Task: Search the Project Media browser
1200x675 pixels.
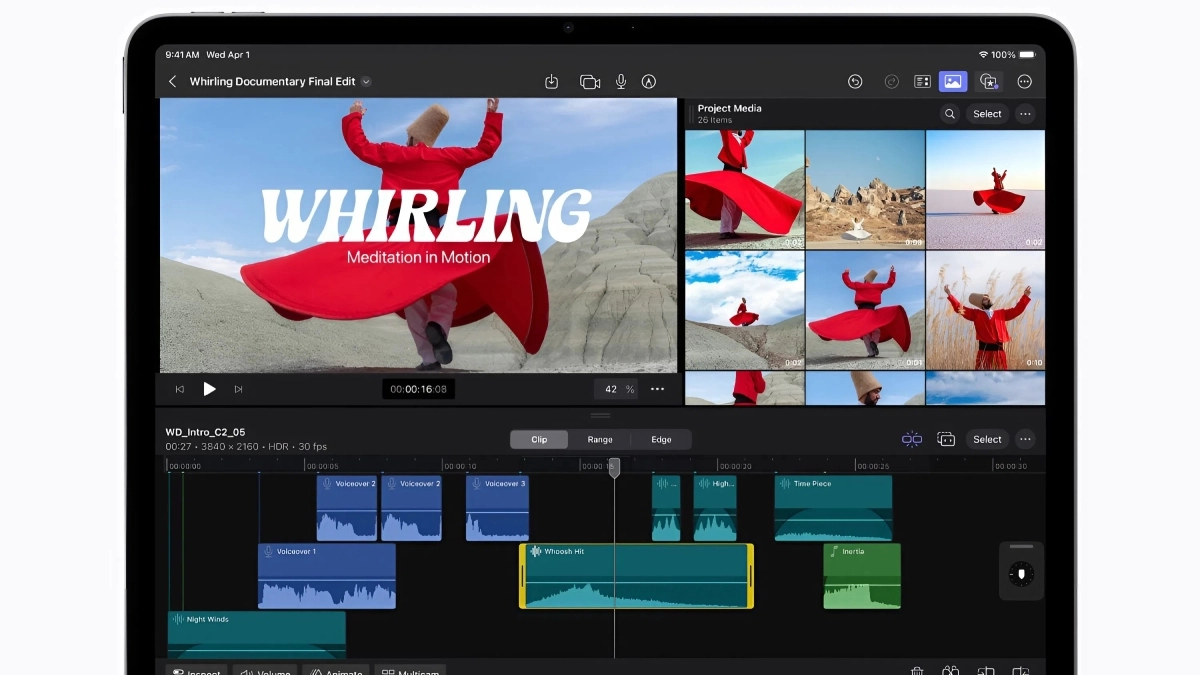Action: pos(950,114)
